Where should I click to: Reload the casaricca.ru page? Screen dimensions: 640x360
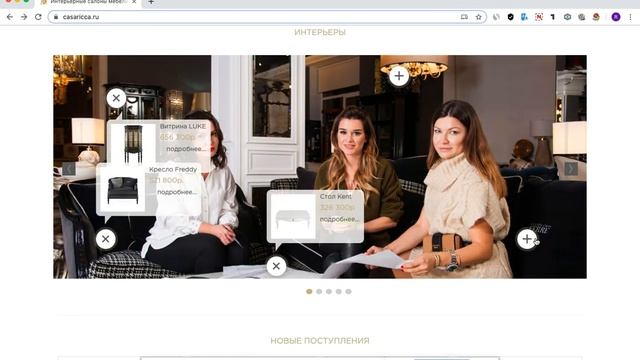(38, 17)
